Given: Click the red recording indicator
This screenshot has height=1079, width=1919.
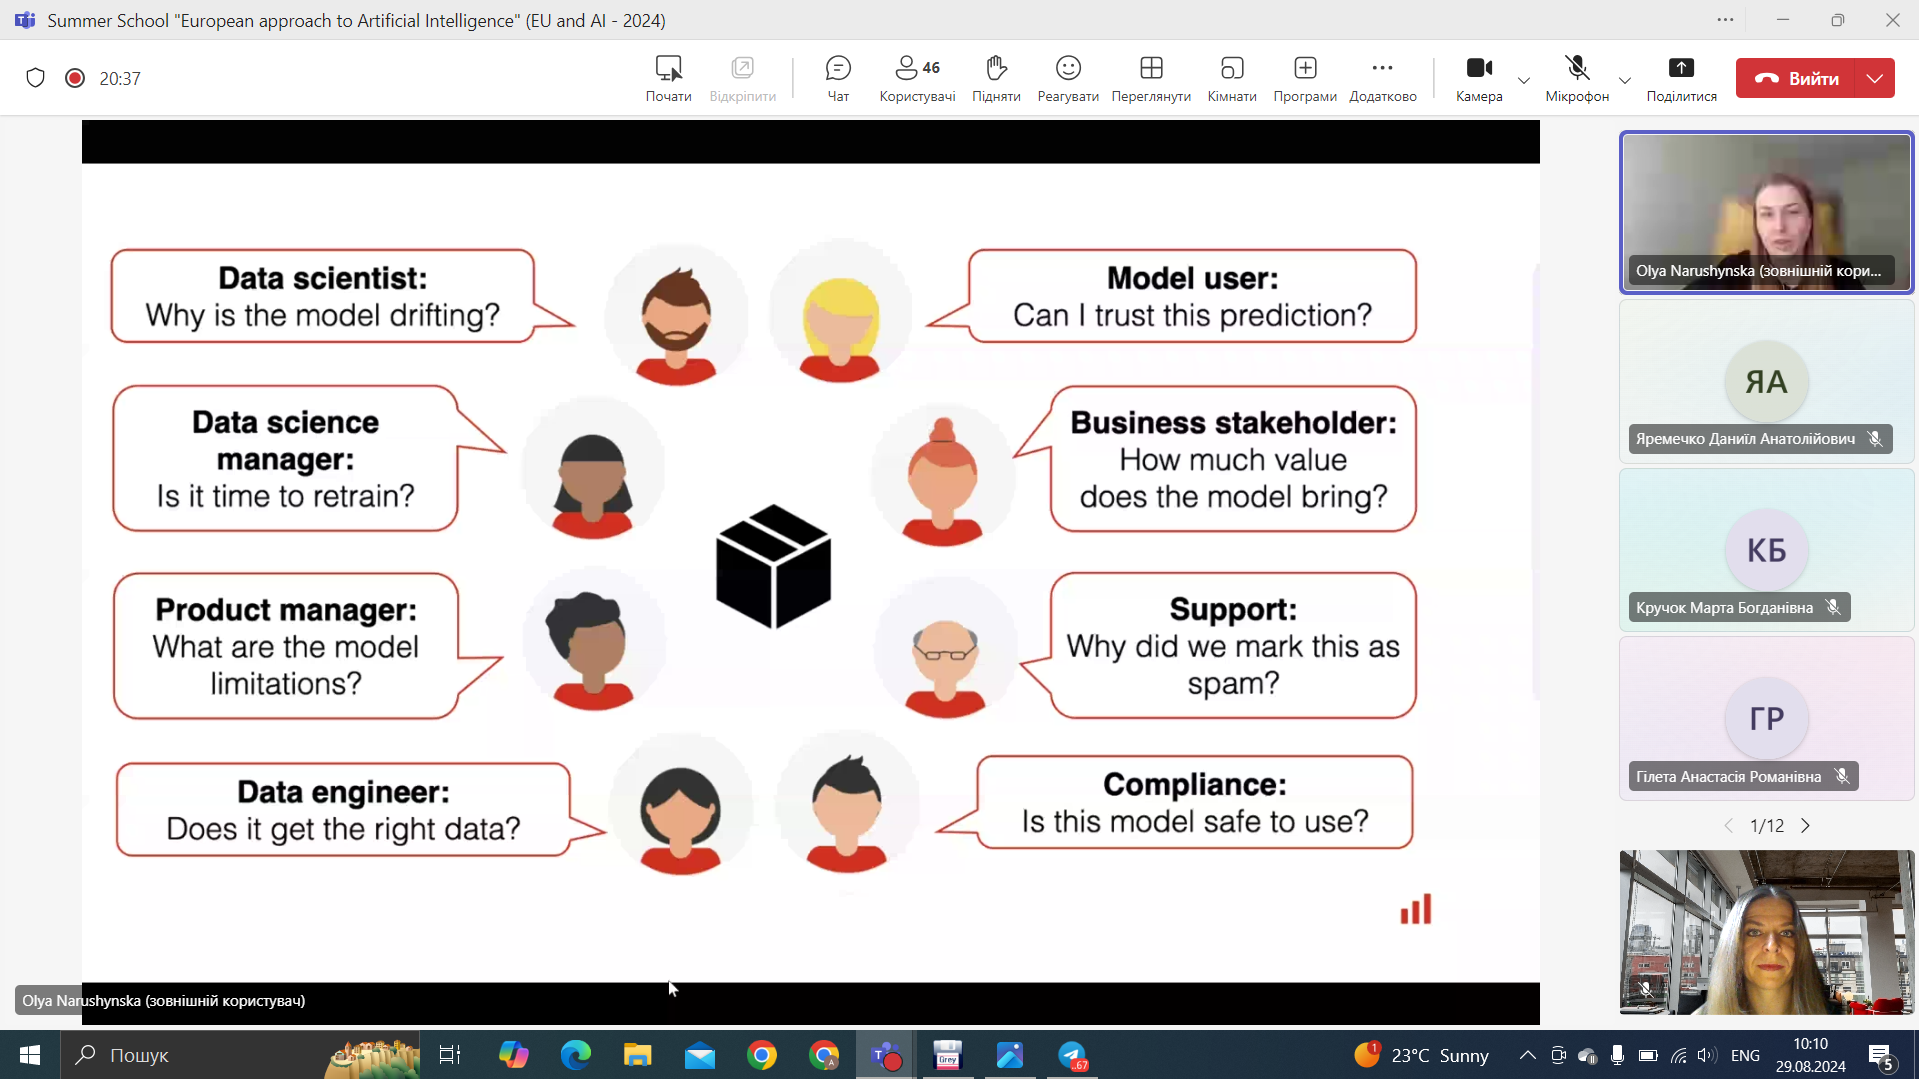Looking at the screenshot, I should click(x=75, y=78).
